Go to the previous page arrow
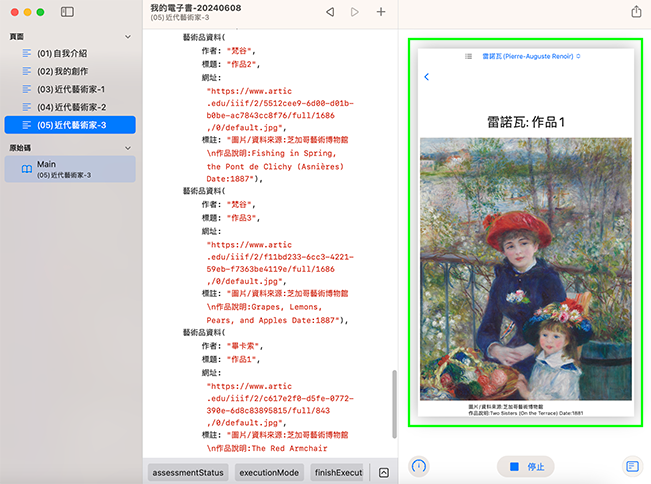The image size is (651, 484). pos(330,12)
